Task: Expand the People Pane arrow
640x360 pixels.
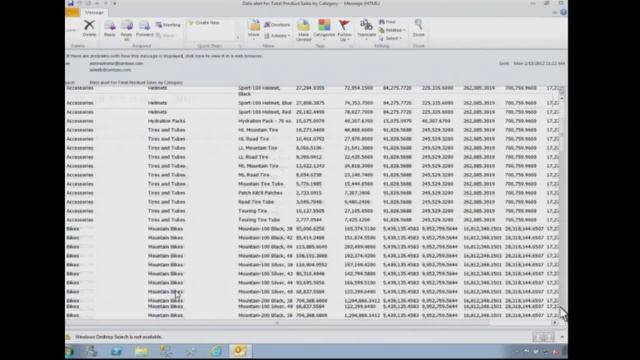Action: pyautogui.click(x=562, y=337)
